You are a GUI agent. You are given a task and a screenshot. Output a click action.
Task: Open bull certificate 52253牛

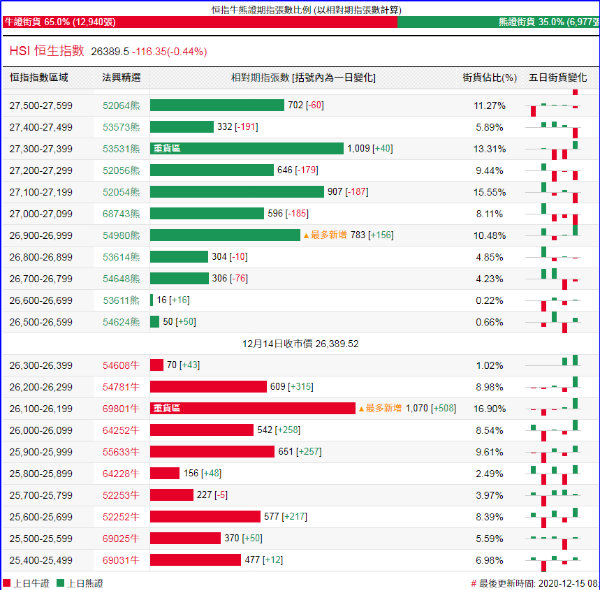point(121,495)
